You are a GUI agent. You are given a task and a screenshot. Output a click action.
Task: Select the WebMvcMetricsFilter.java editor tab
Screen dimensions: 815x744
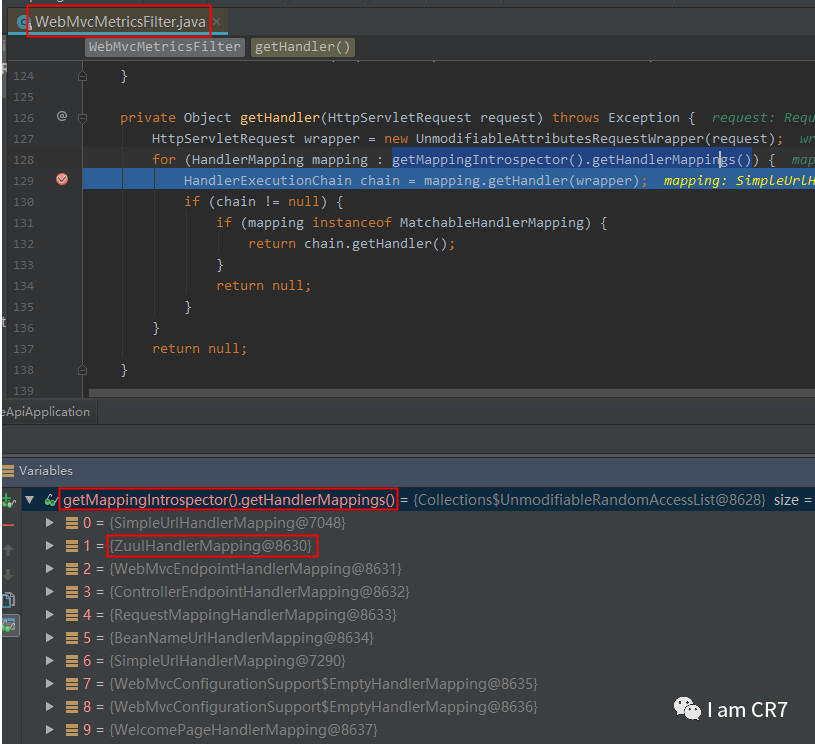click(x=120, y=21)
